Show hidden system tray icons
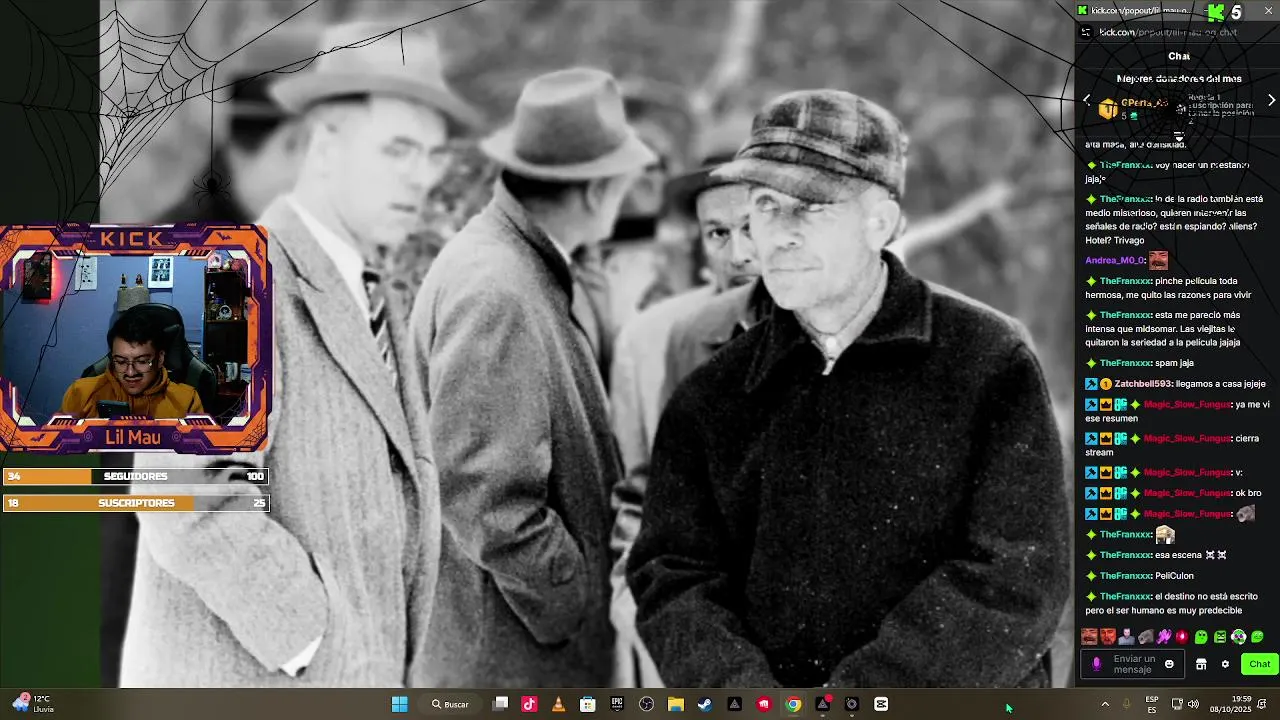The width and height of the screenshot is (1280, 720). pos(1105,704)
